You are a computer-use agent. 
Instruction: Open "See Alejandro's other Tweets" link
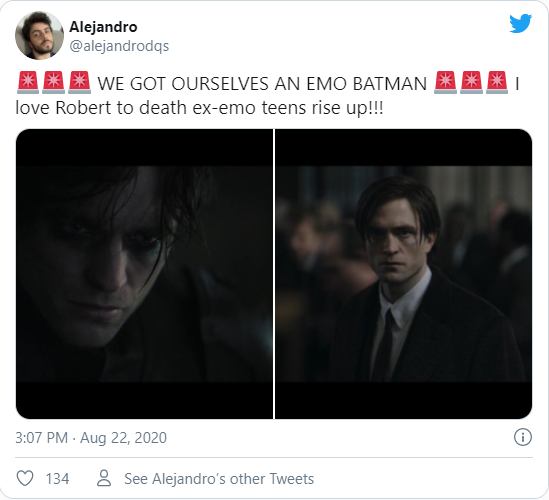[x=219, y=479]
